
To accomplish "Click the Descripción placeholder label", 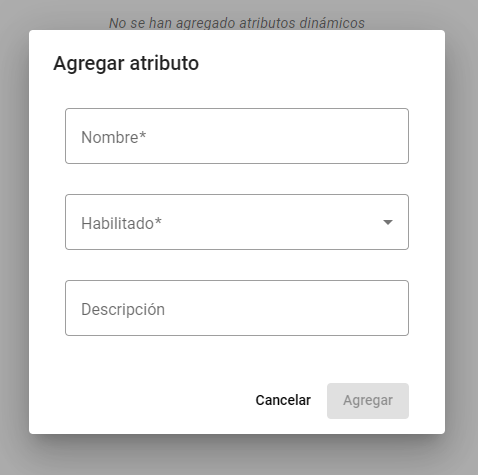I will coord(123,309).
